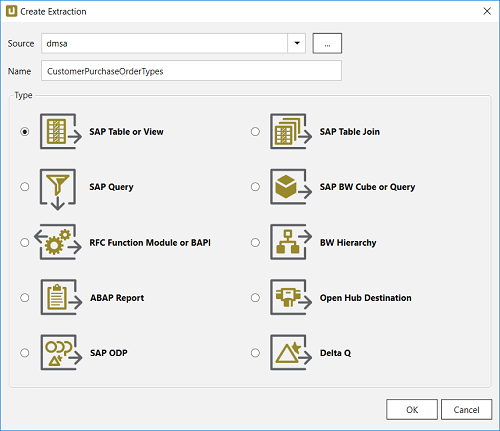Click the SAP ODP icon
Image resolution: width=500 pixels, height=431 pixels.
click(x=61, y=353)
